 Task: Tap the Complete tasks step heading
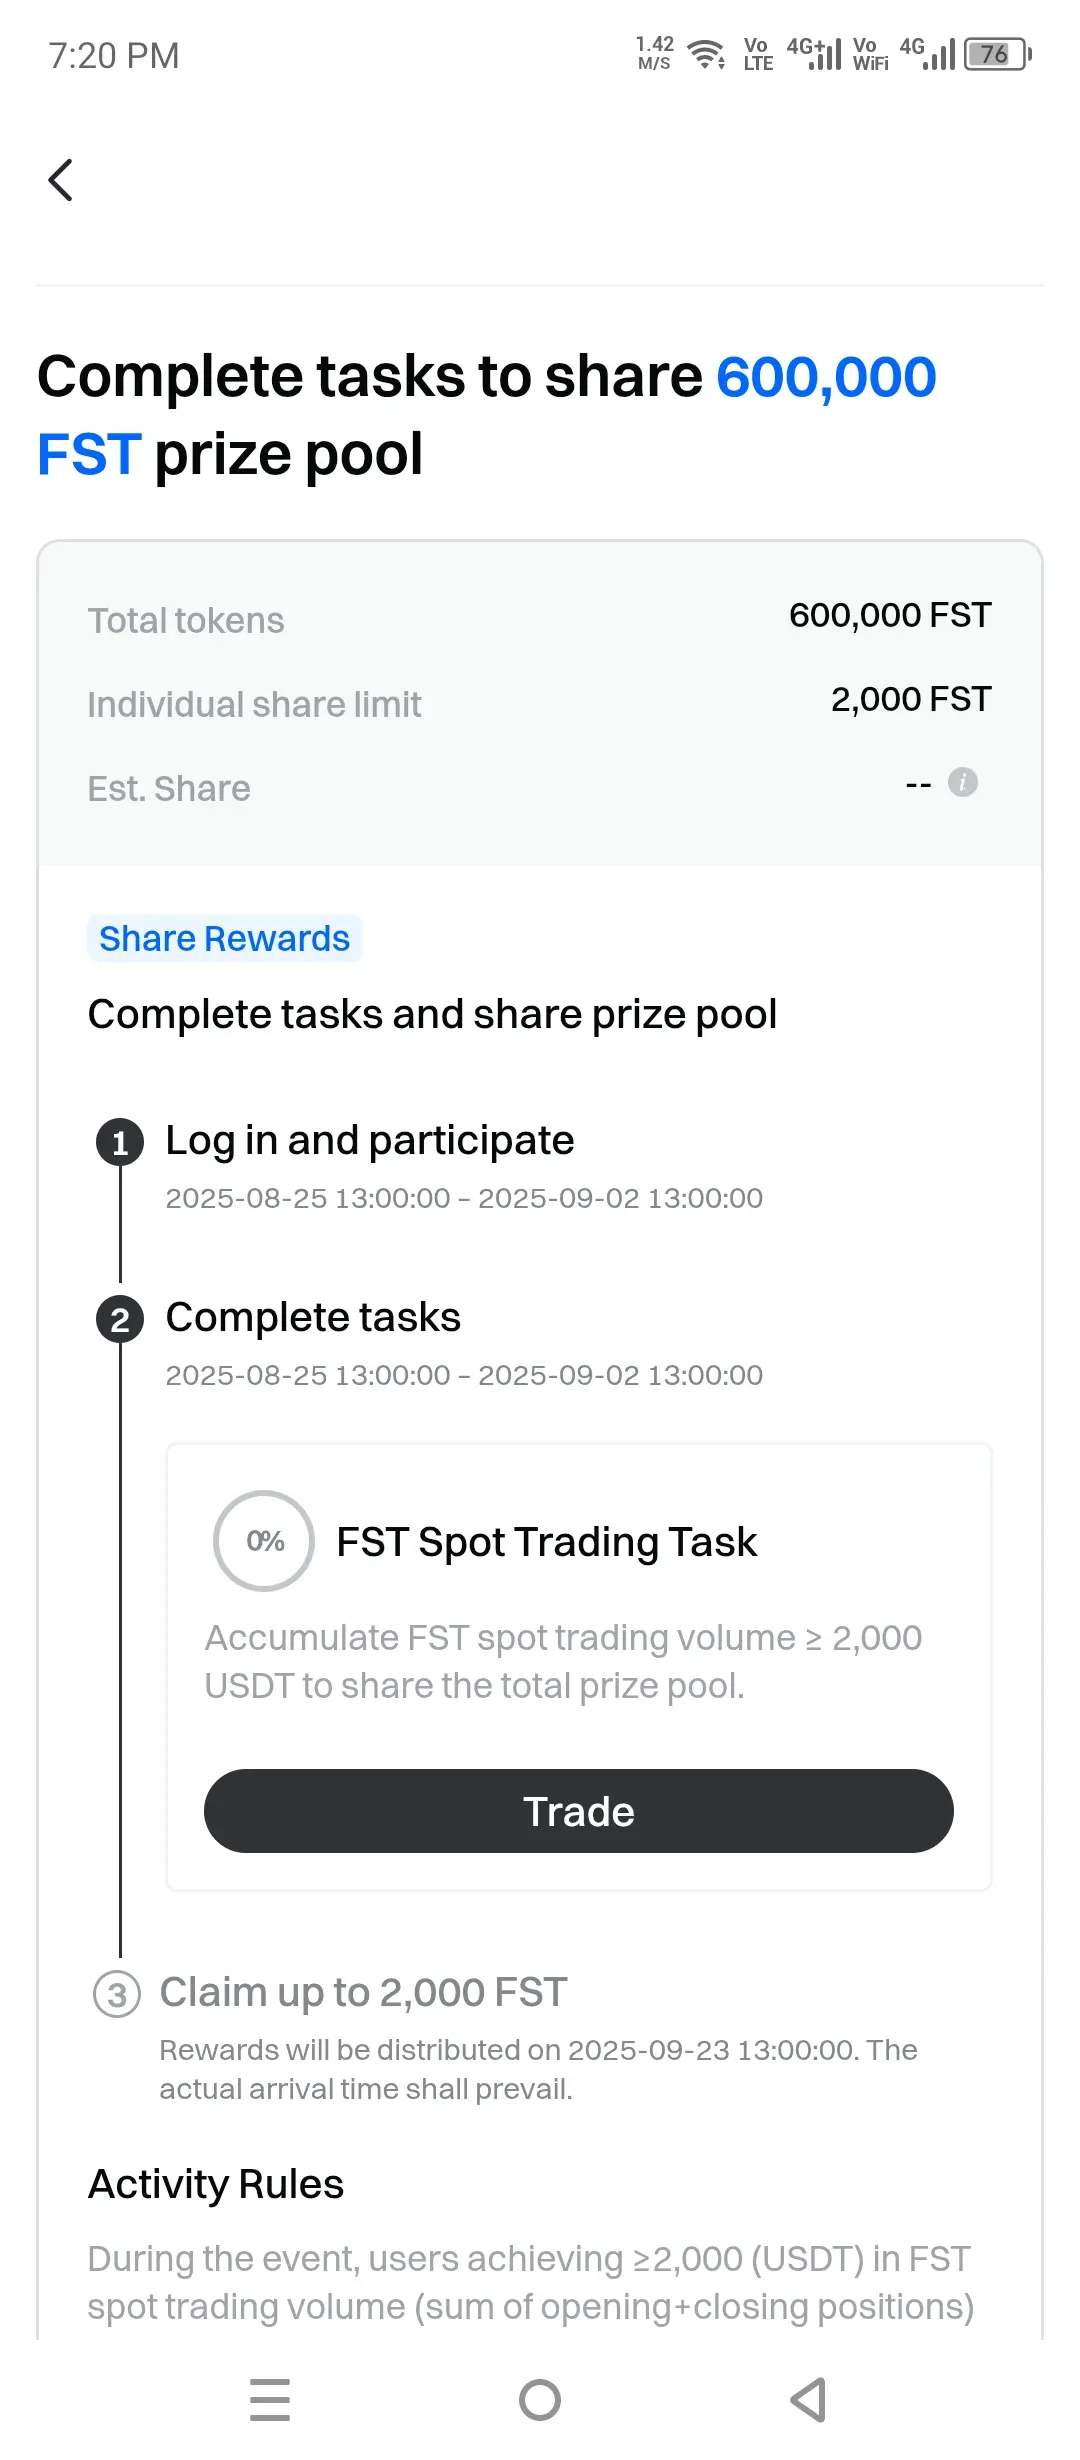tap(313, 1317)
